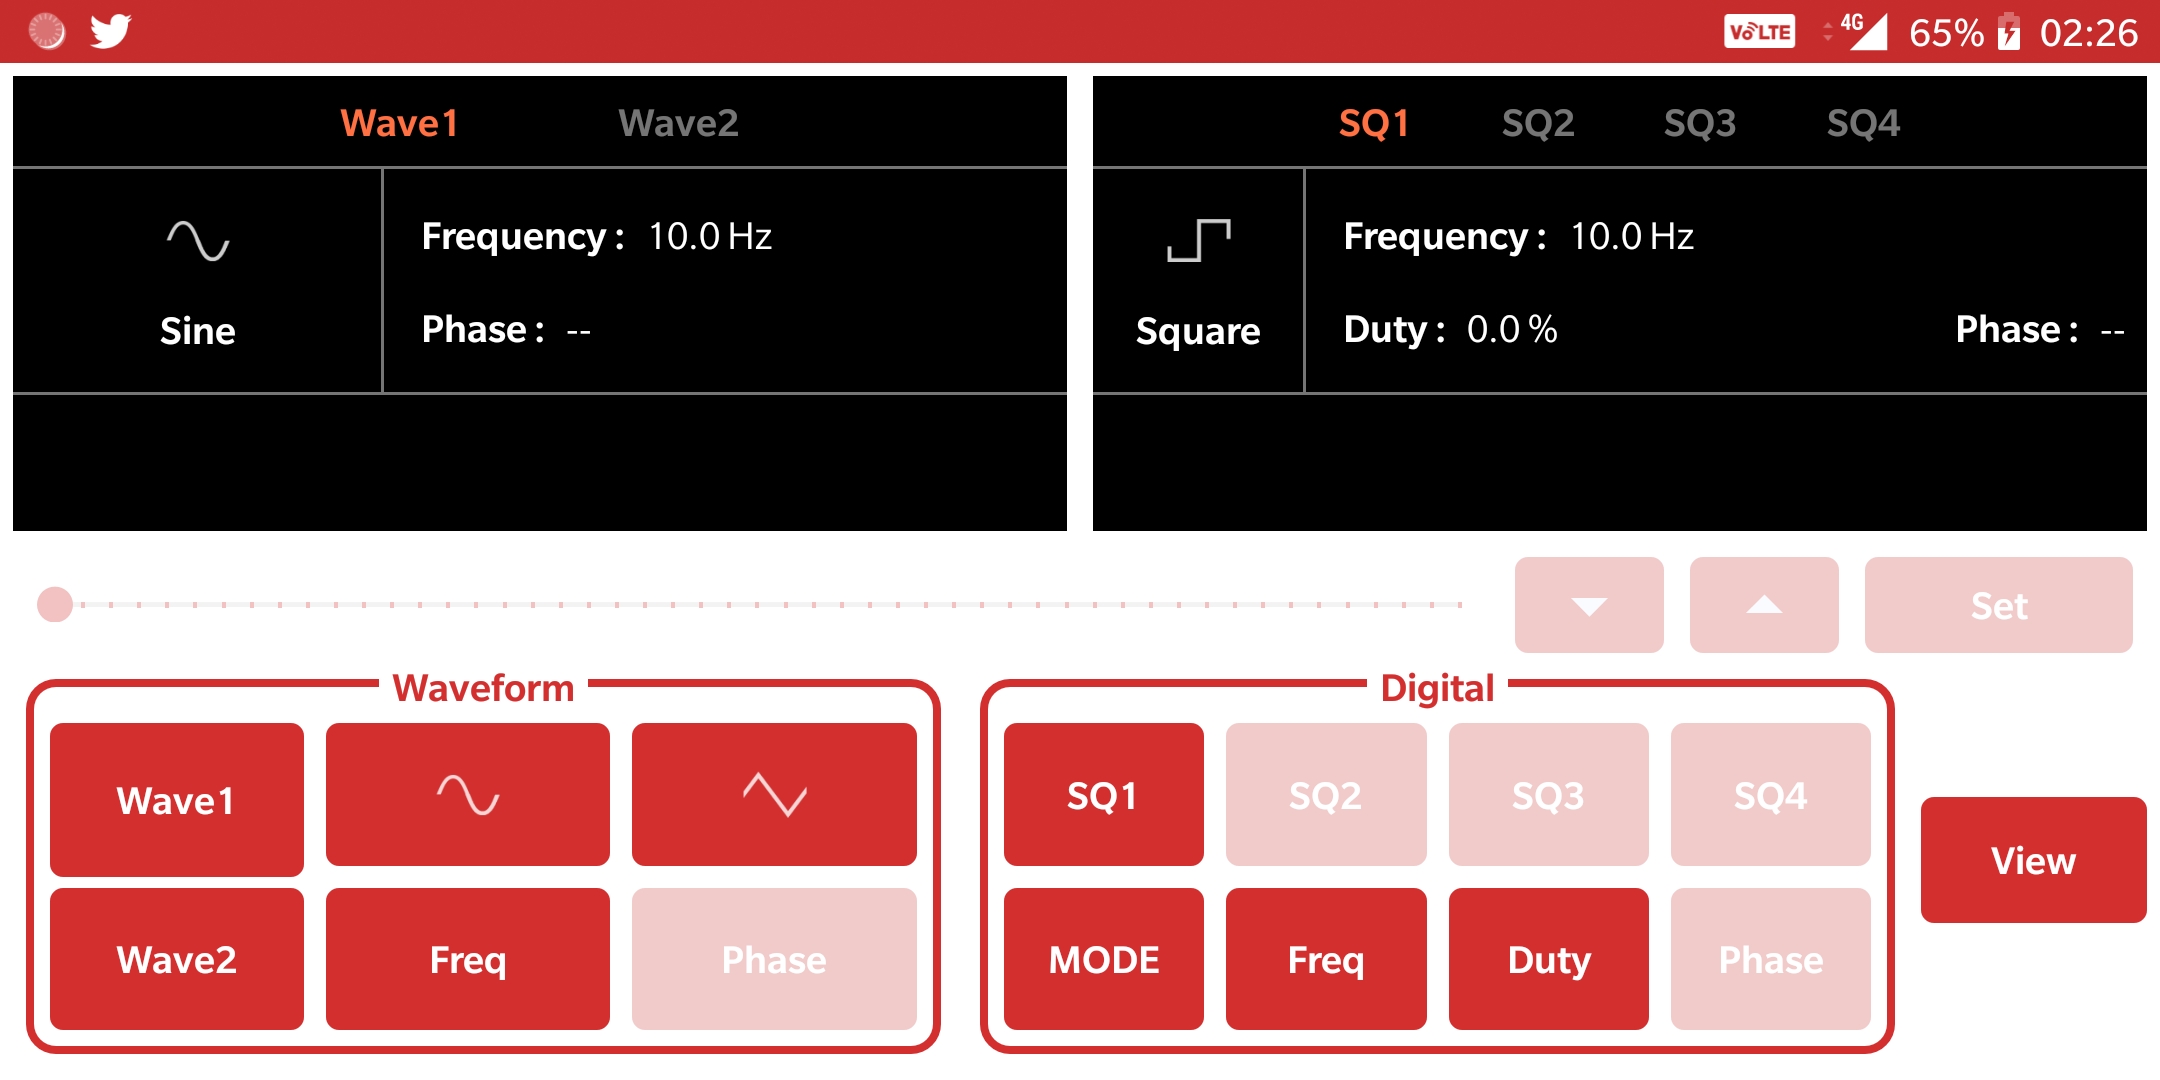Toggle the Wave1 waveform button

click(x=177, y=800)
